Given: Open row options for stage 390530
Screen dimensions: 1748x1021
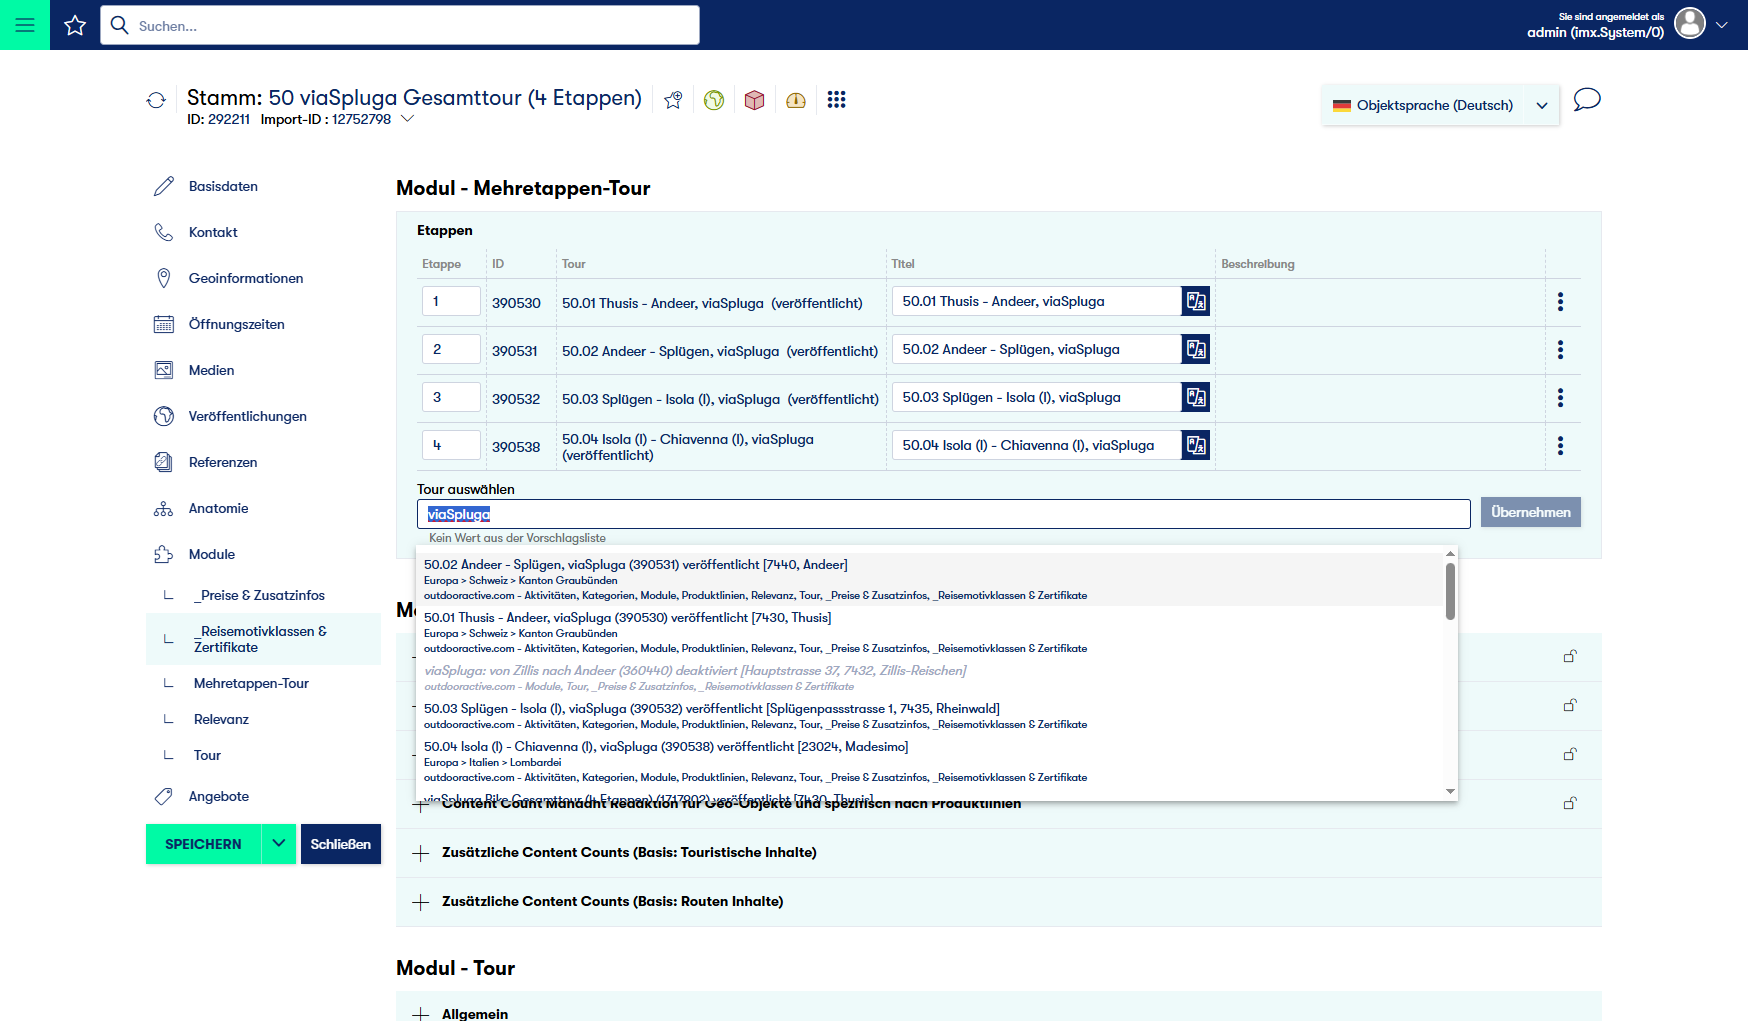Looking at the screenshot, I should pyautogui.click(x=1560, y=302).
